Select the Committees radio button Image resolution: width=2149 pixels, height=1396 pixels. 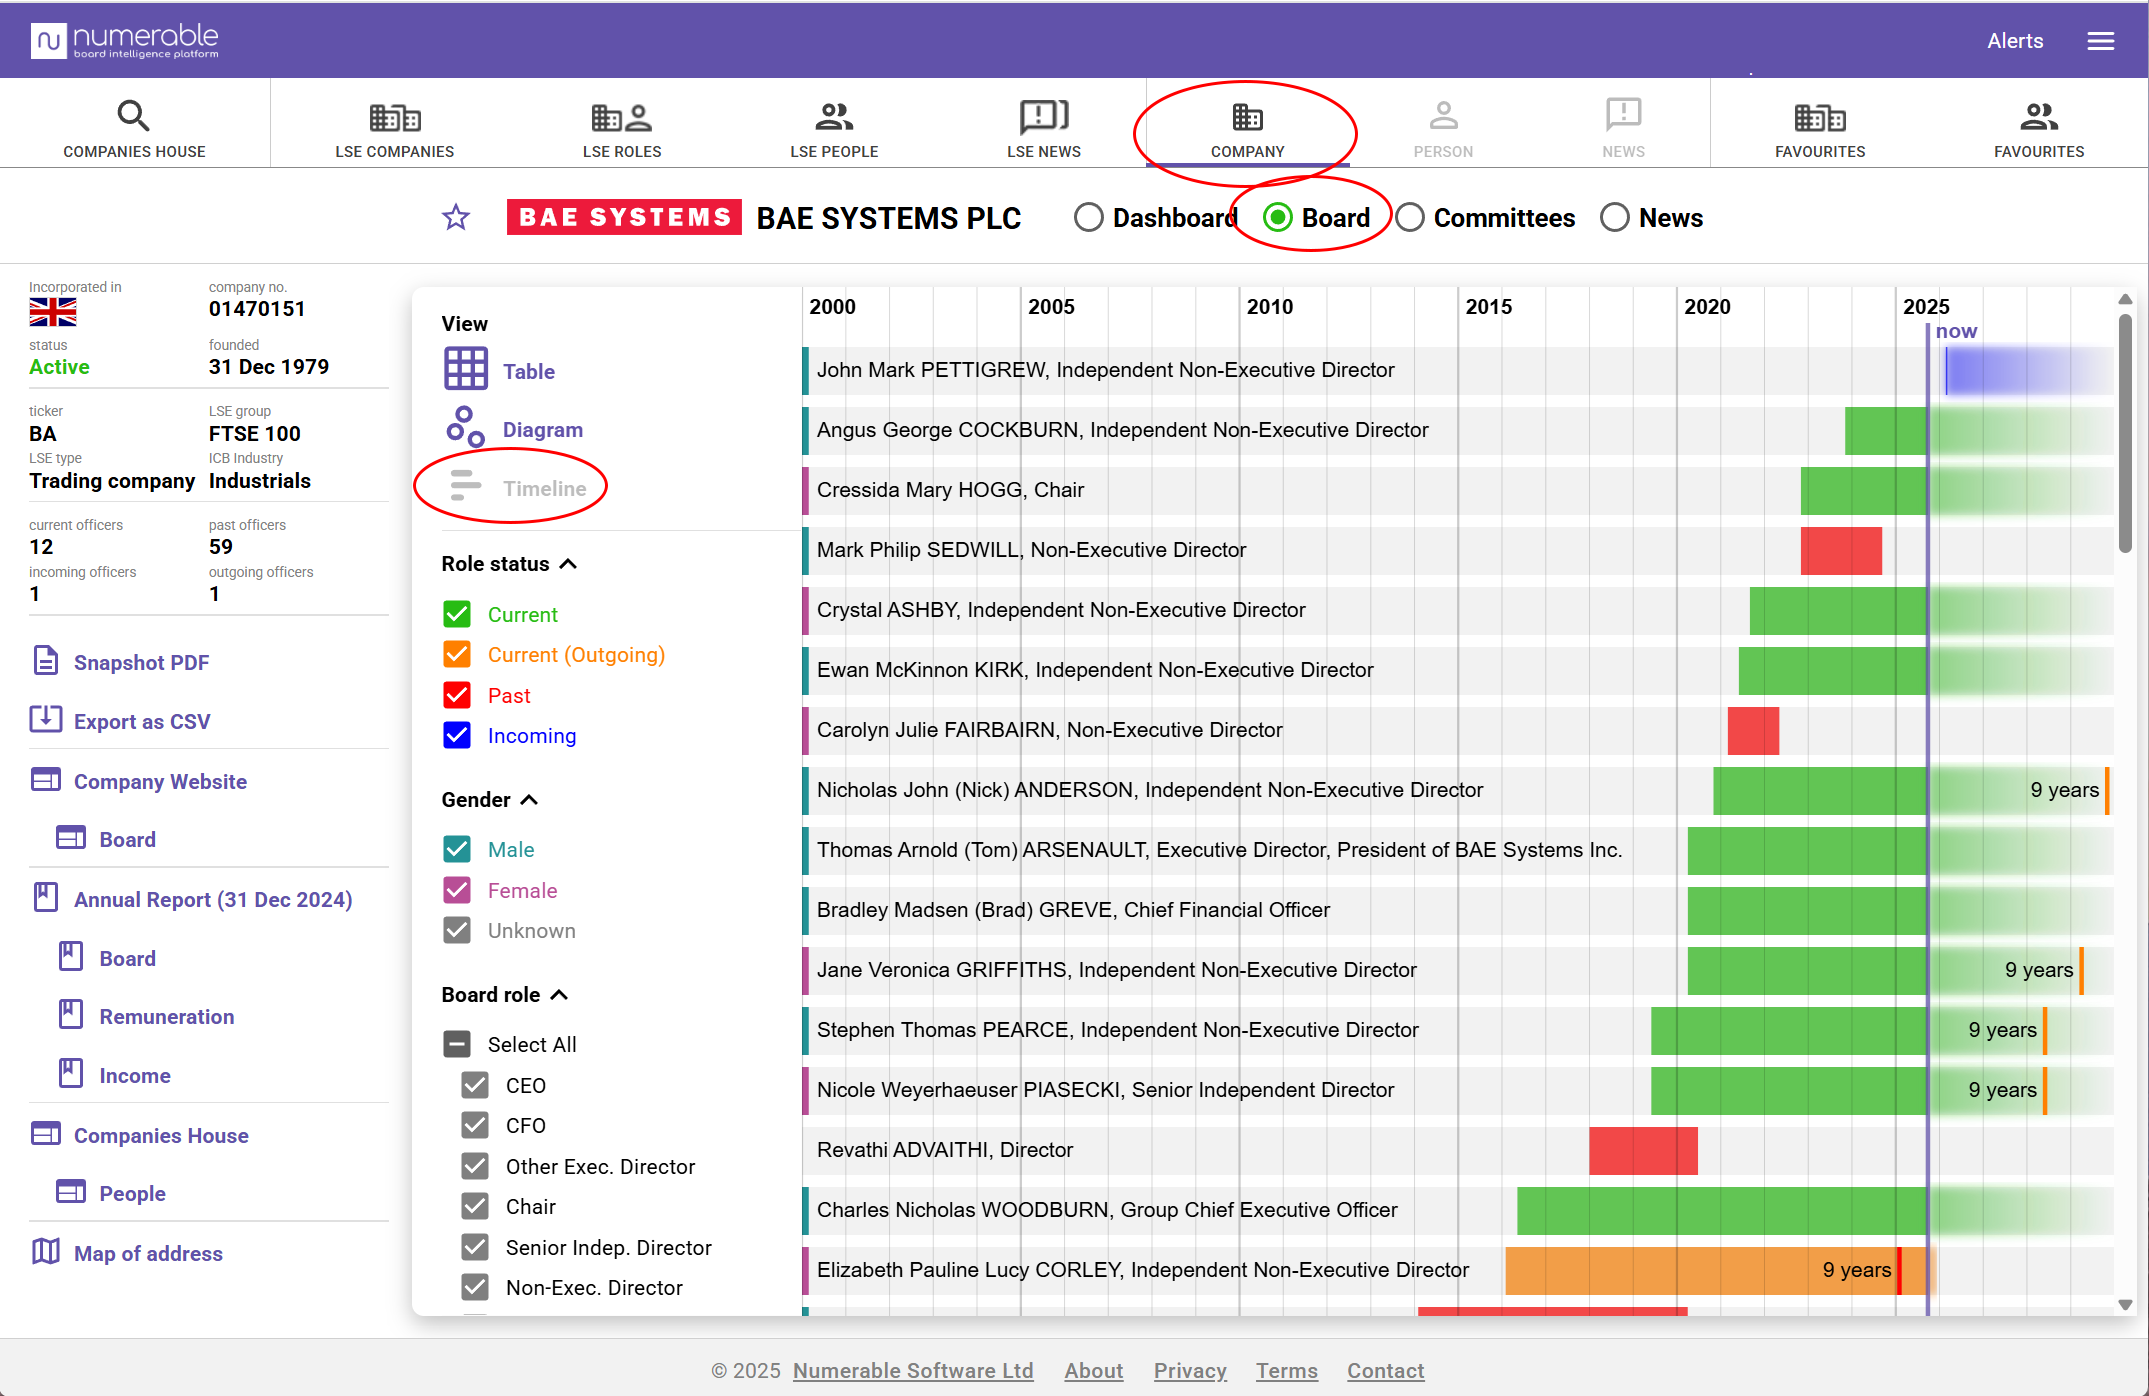click(x=1410, y=217)
